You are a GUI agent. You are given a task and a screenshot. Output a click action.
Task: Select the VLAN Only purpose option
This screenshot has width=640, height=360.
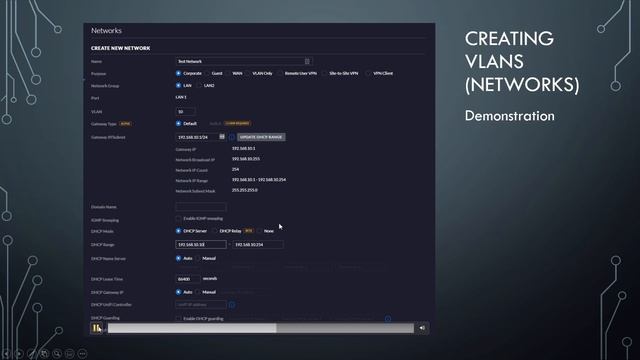pos(247,73)
